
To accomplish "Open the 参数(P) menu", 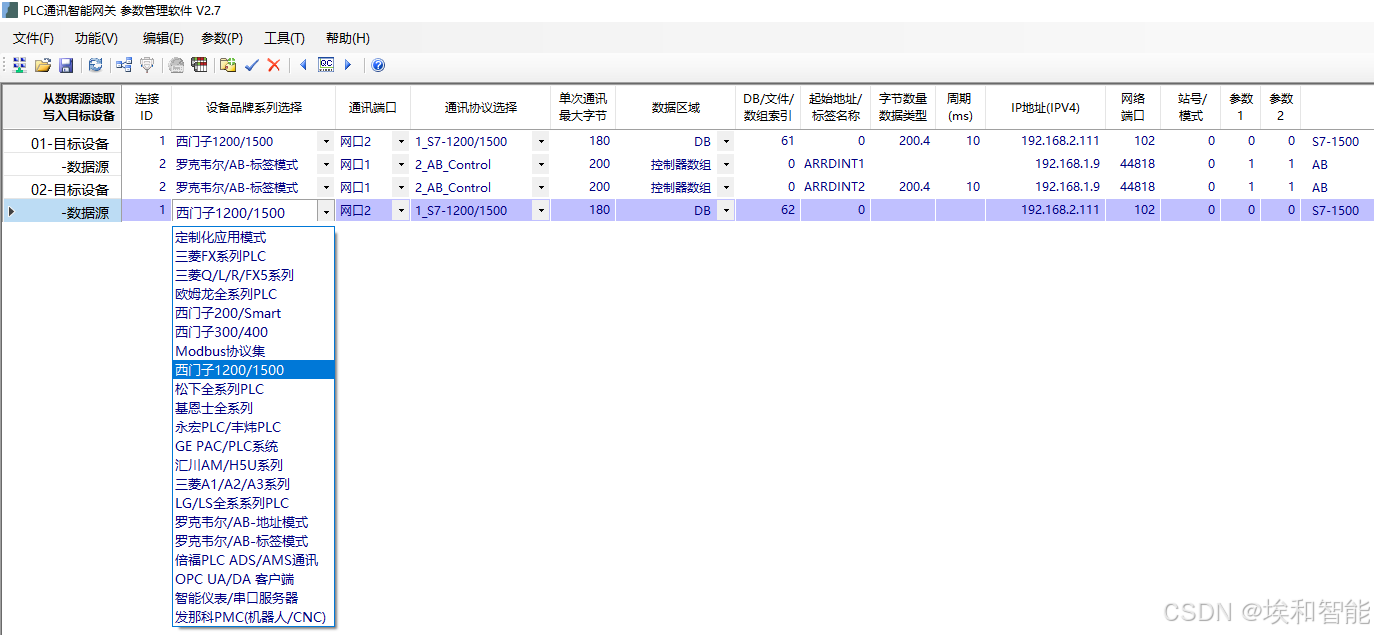I will click(222, 38).
